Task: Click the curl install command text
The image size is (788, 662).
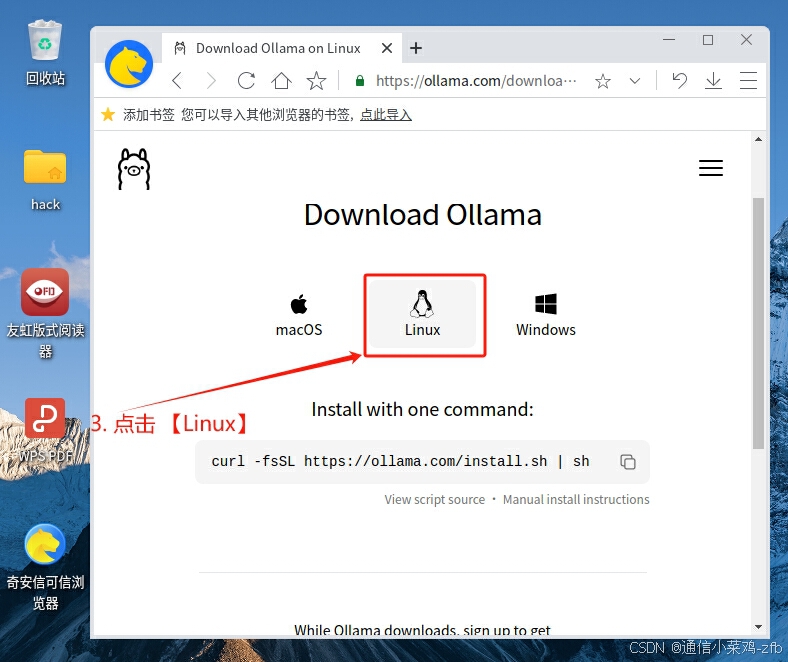Action: pos(401,461)
